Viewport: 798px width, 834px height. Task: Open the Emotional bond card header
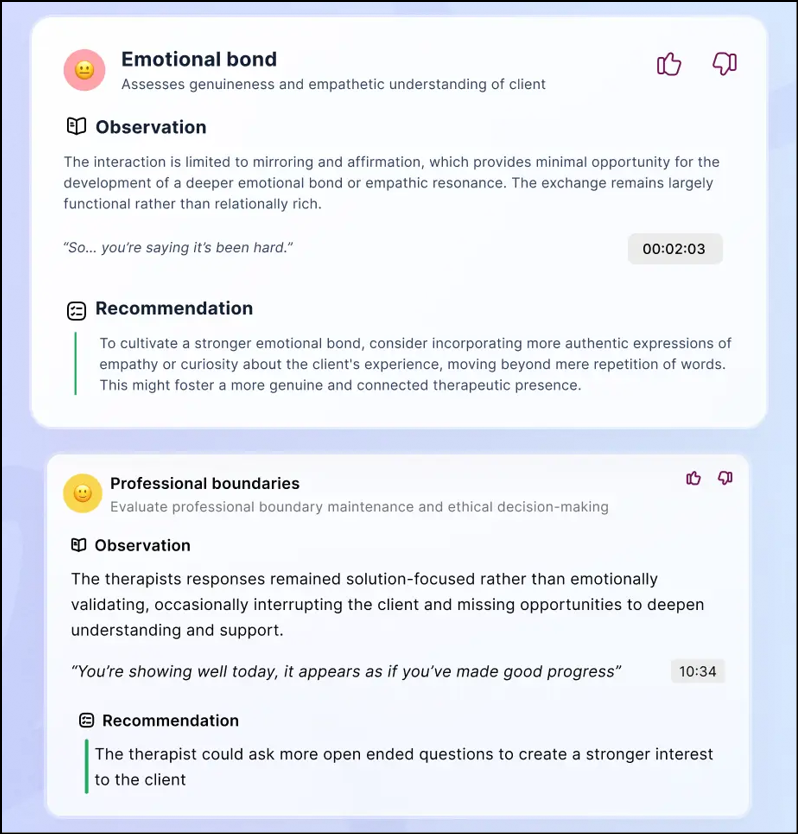(x=198, y=59)
